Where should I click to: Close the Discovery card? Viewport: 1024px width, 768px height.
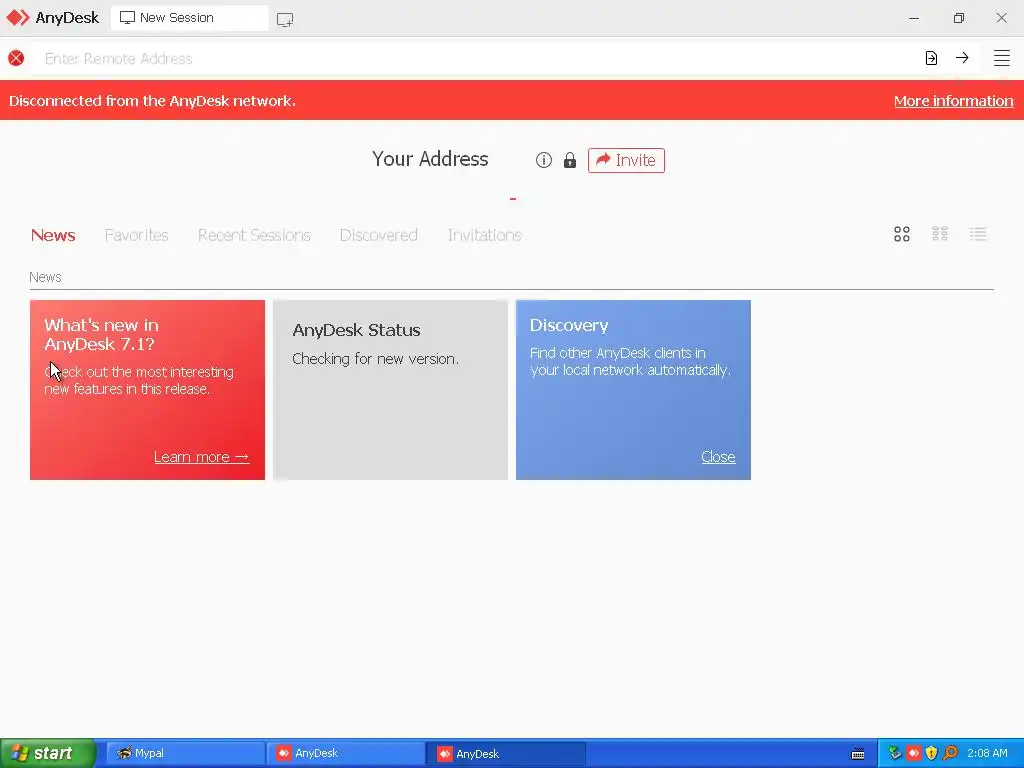[718, 457]
